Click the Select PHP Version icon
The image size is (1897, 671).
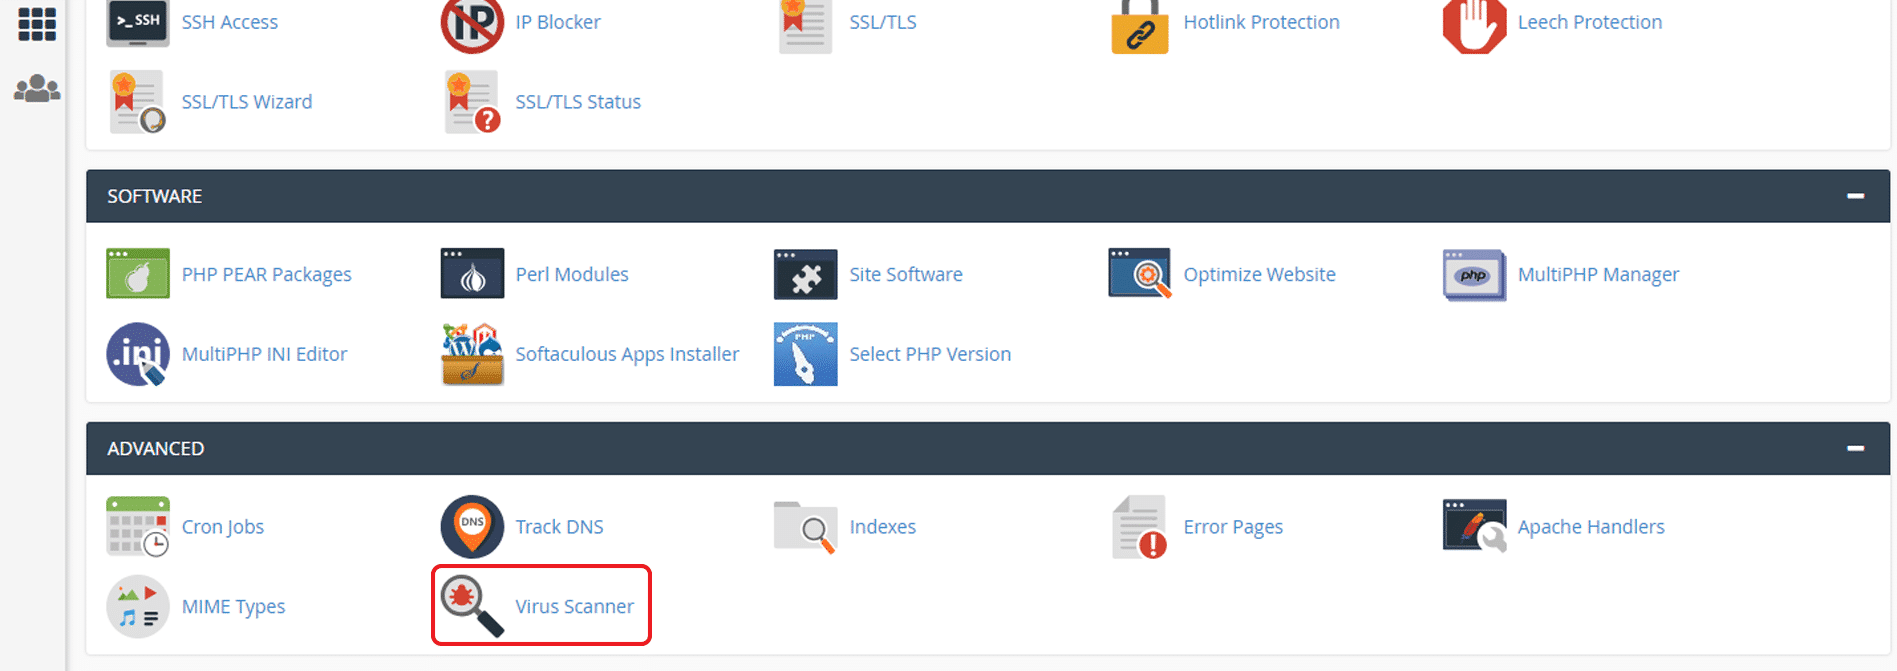coord(805,354)
